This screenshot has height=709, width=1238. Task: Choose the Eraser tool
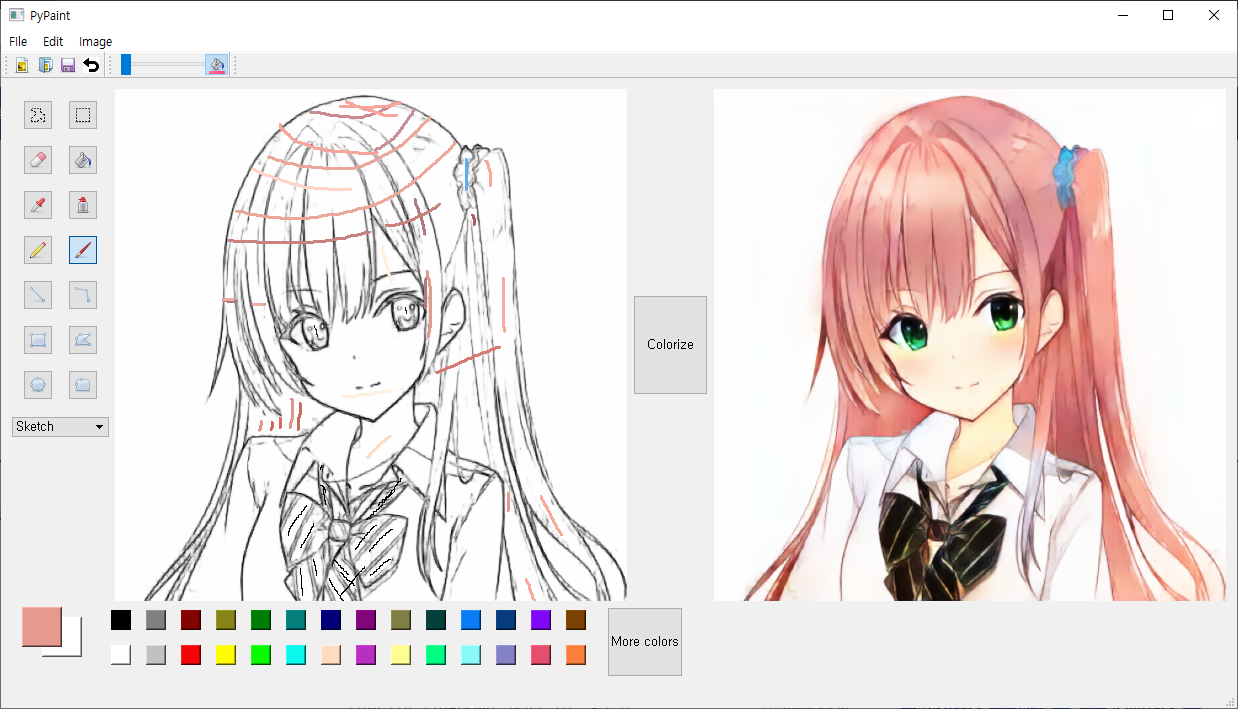(x=38, y=160)
